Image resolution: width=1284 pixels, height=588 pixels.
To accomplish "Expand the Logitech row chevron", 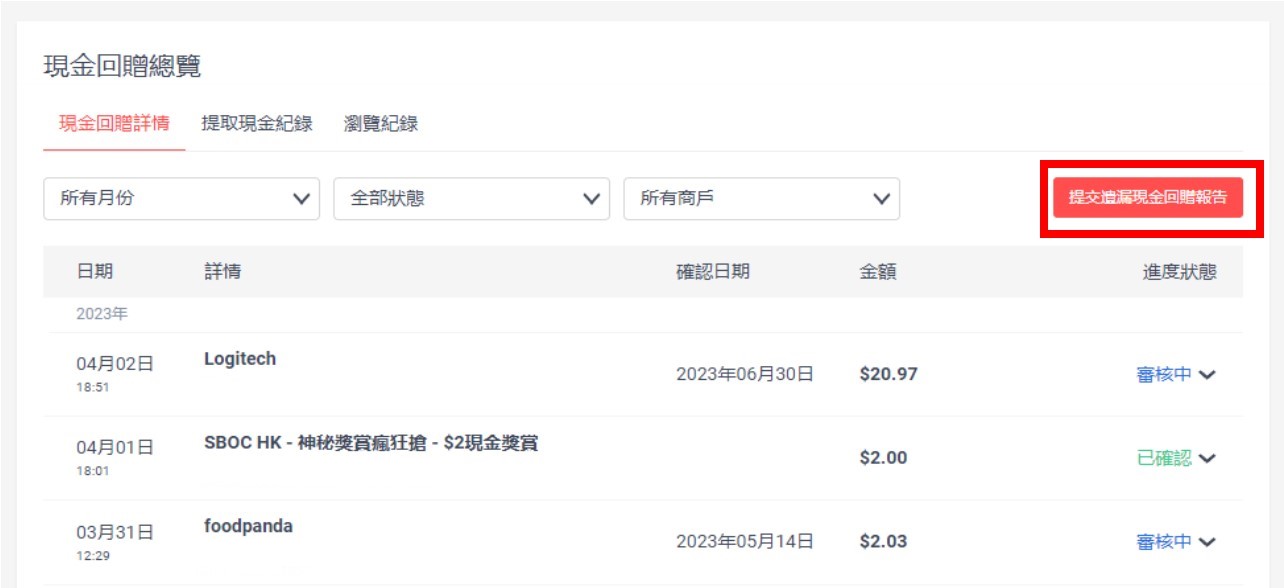I will (1207, 375).
